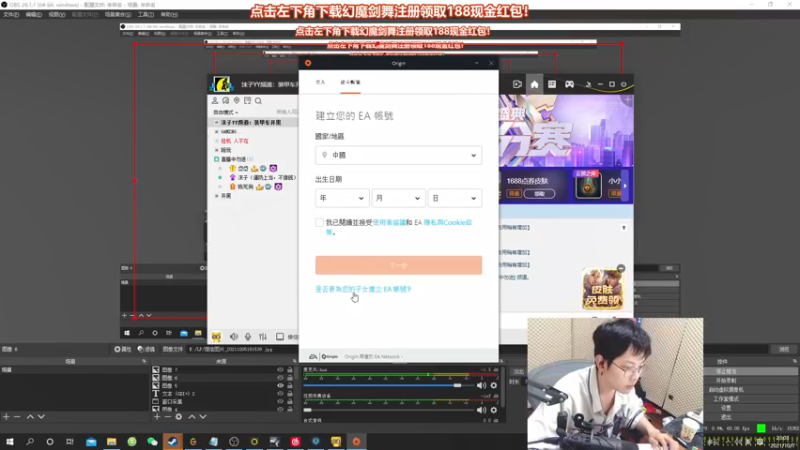The height and width of the screenshot is (450, 800).
Task: Open the 使用者協議 link
Action: pyautogui.click(x=389, y=222)
